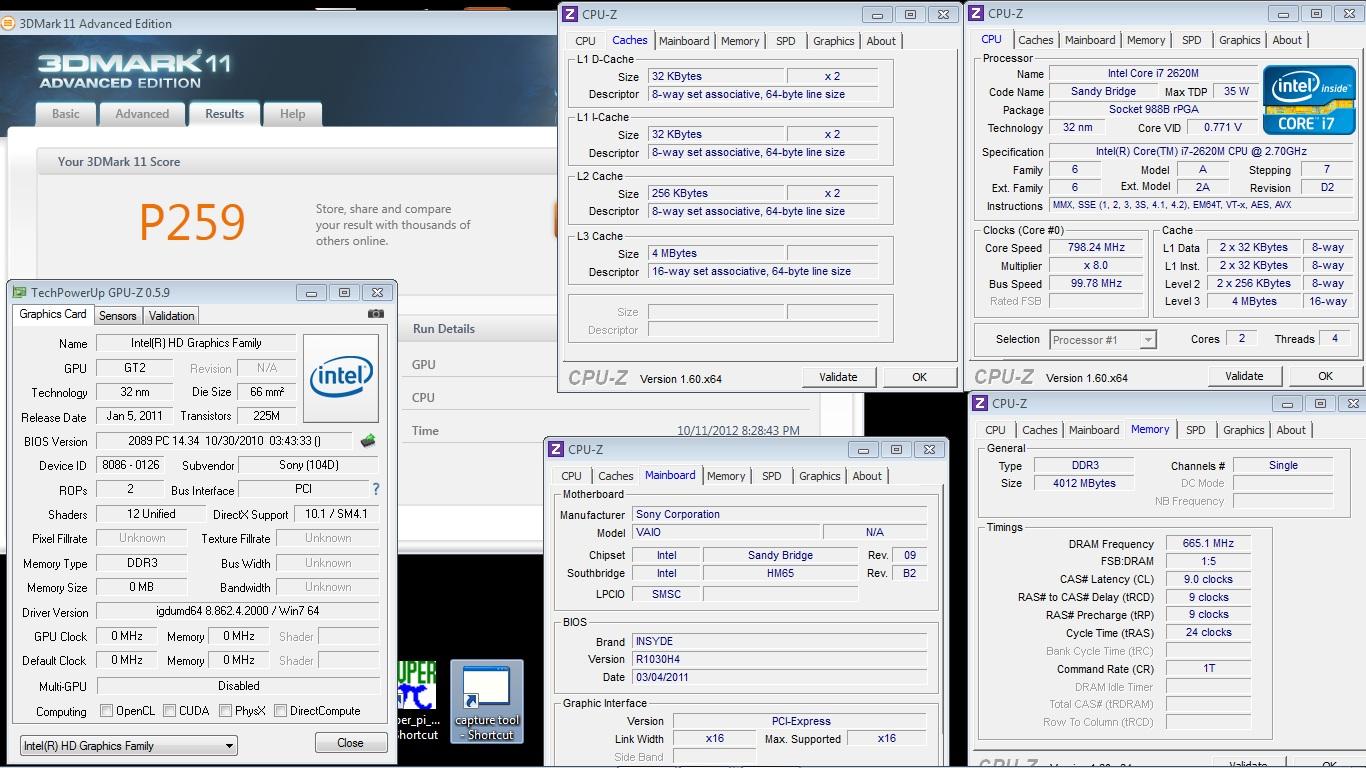Click the Intel logo in GPU-Z

pyautogui.click(x=341, y=378)
